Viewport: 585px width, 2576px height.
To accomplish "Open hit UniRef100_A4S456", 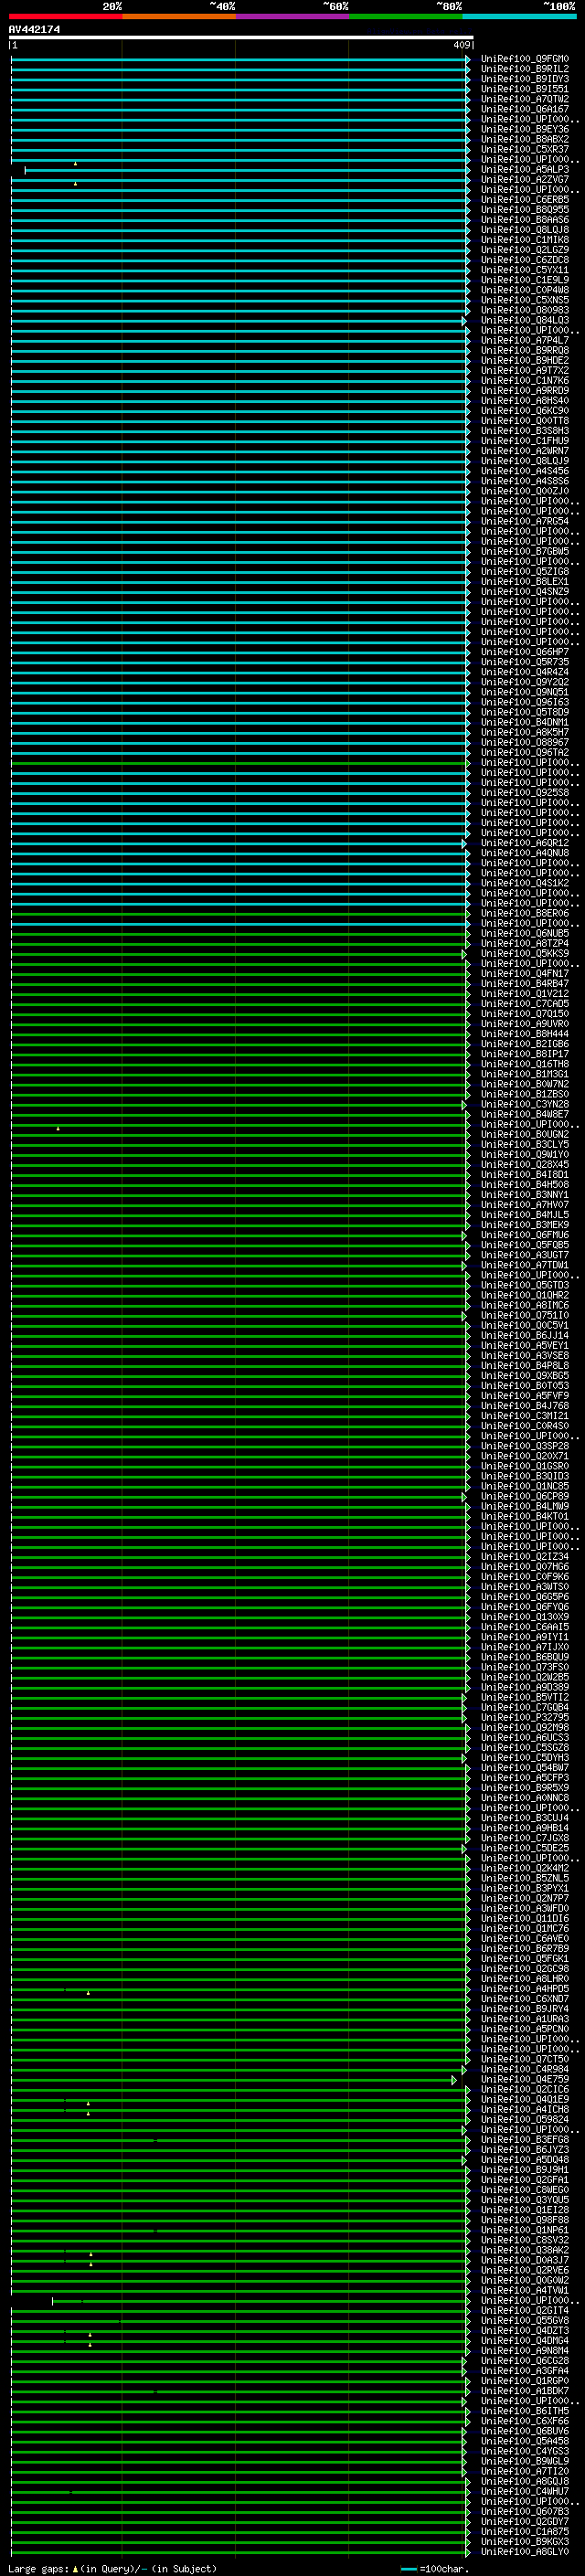I will coord(525,471).
